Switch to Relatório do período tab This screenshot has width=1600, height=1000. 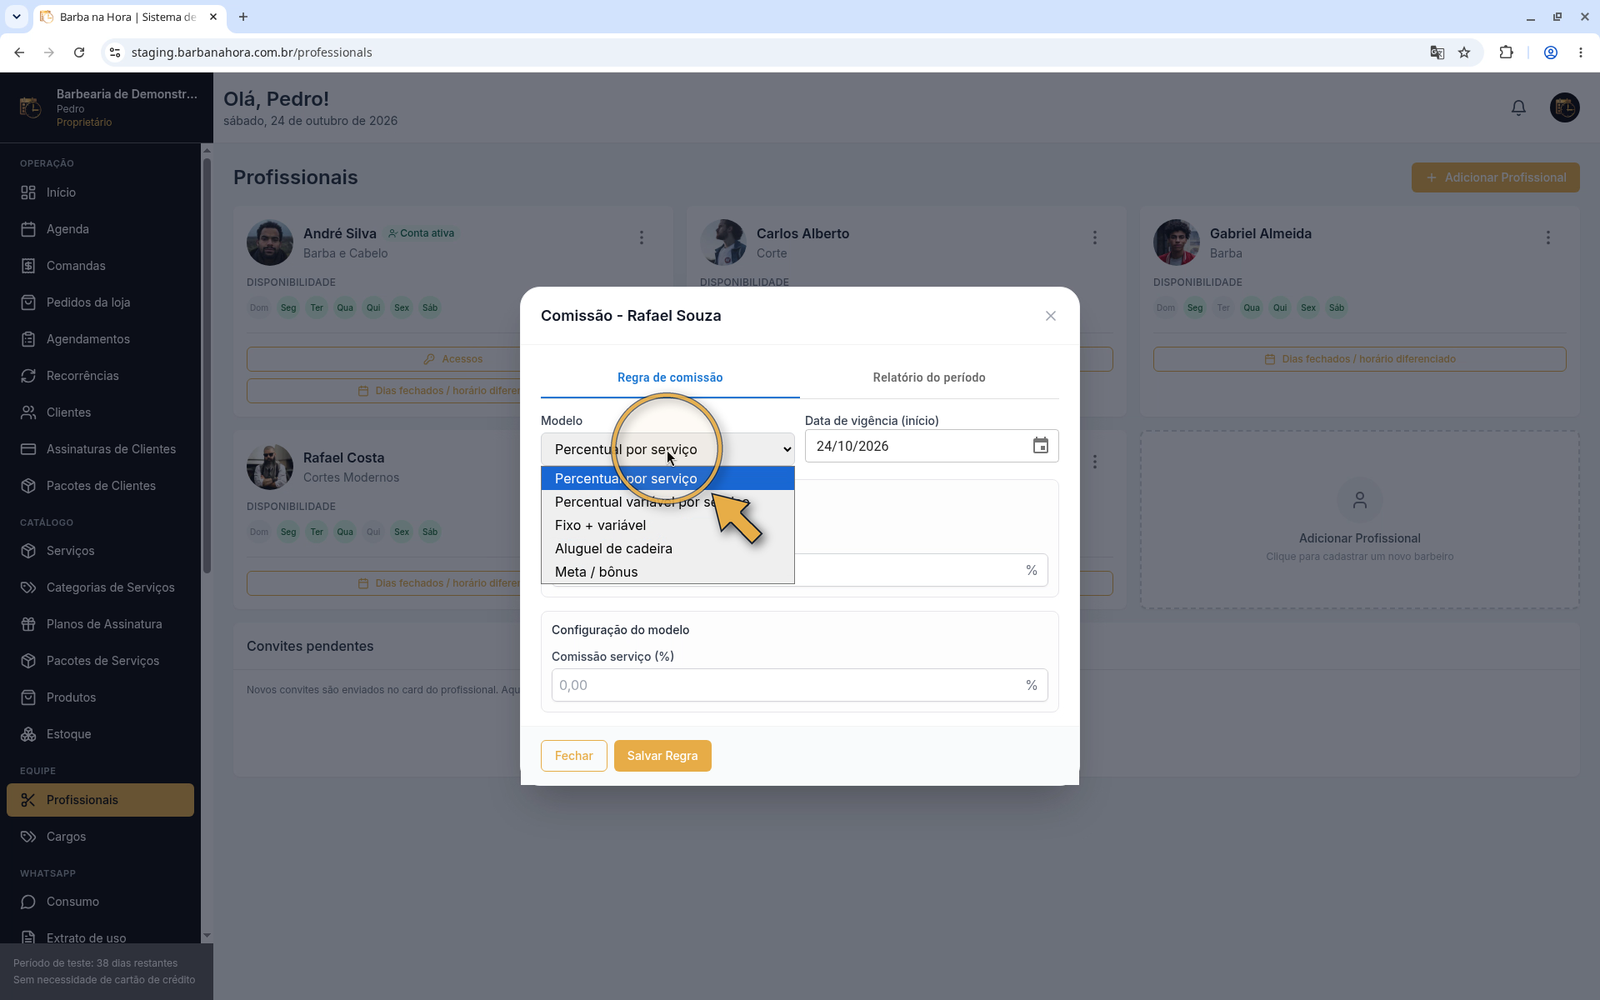pyautogui.click(x=929, y=378)
